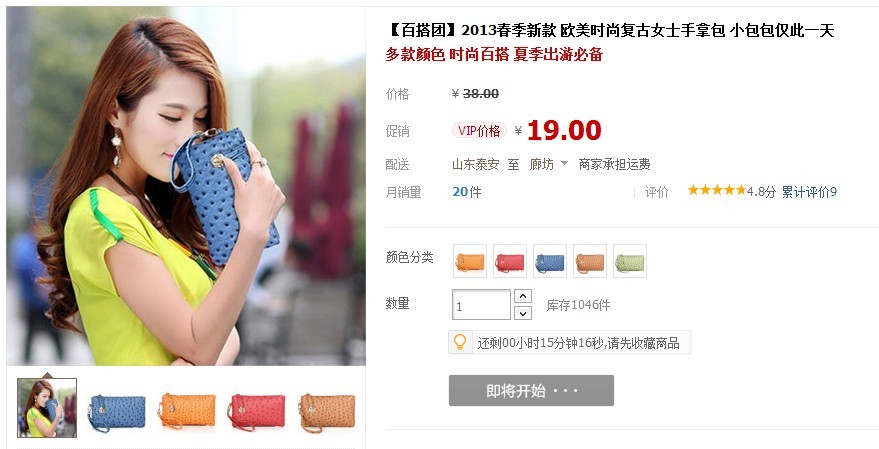Click the VIP价格 badge

[479, 131]
